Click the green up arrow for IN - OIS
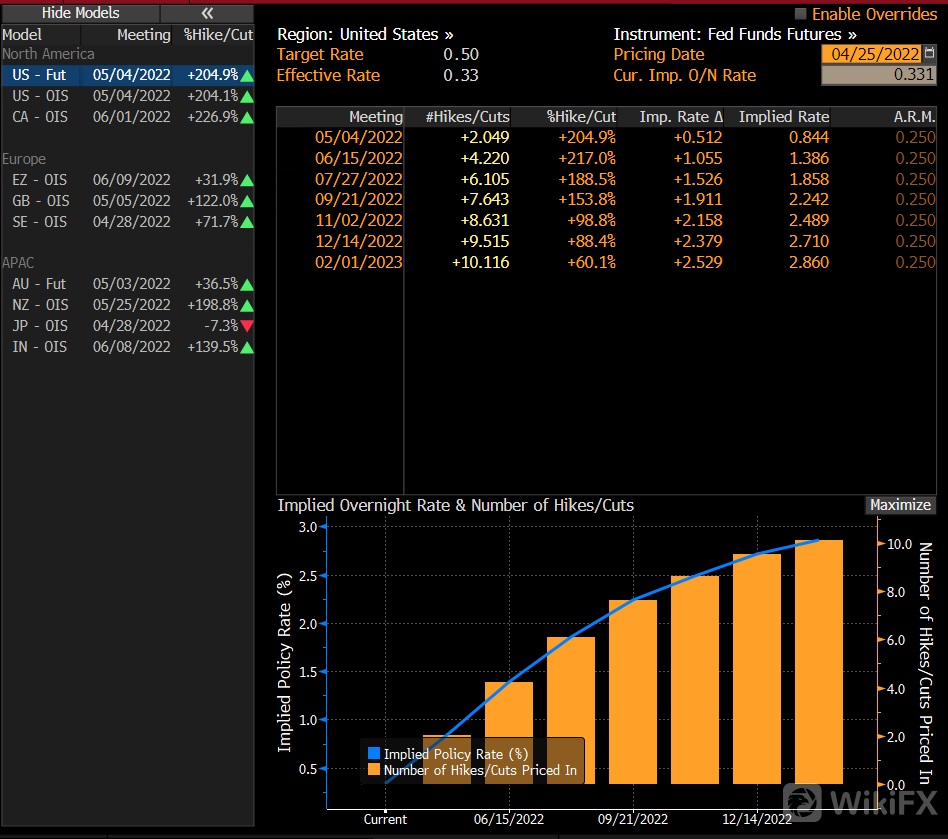 pos(247,347)
